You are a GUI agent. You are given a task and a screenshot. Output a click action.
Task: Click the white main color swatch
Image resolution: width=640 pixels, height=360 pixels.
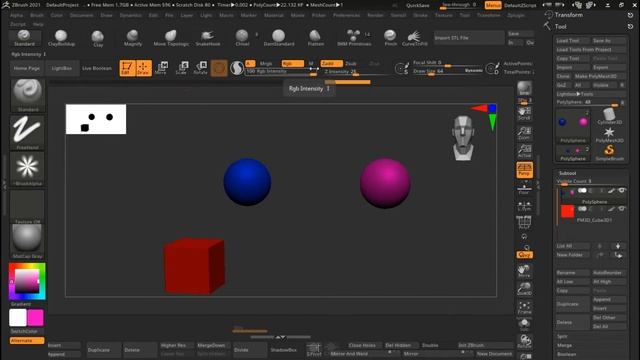coord(18,318)
